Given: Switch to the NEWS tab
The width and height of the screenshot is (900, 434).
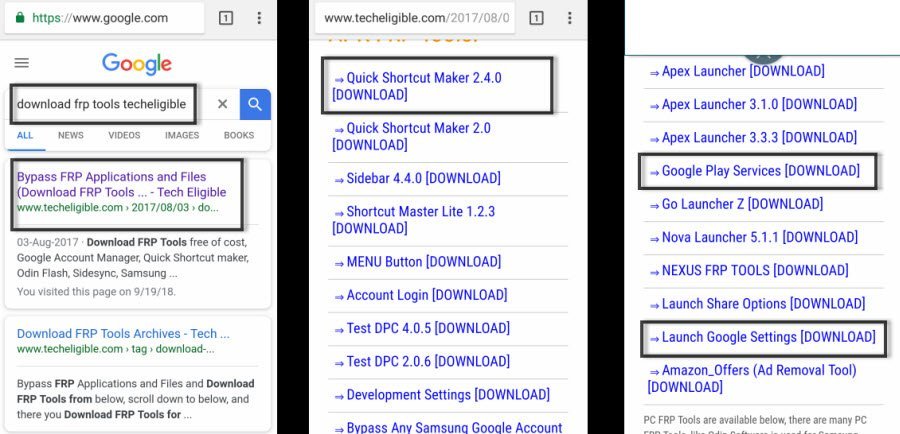Looking at the screenshot, I should tap(71, 135).
